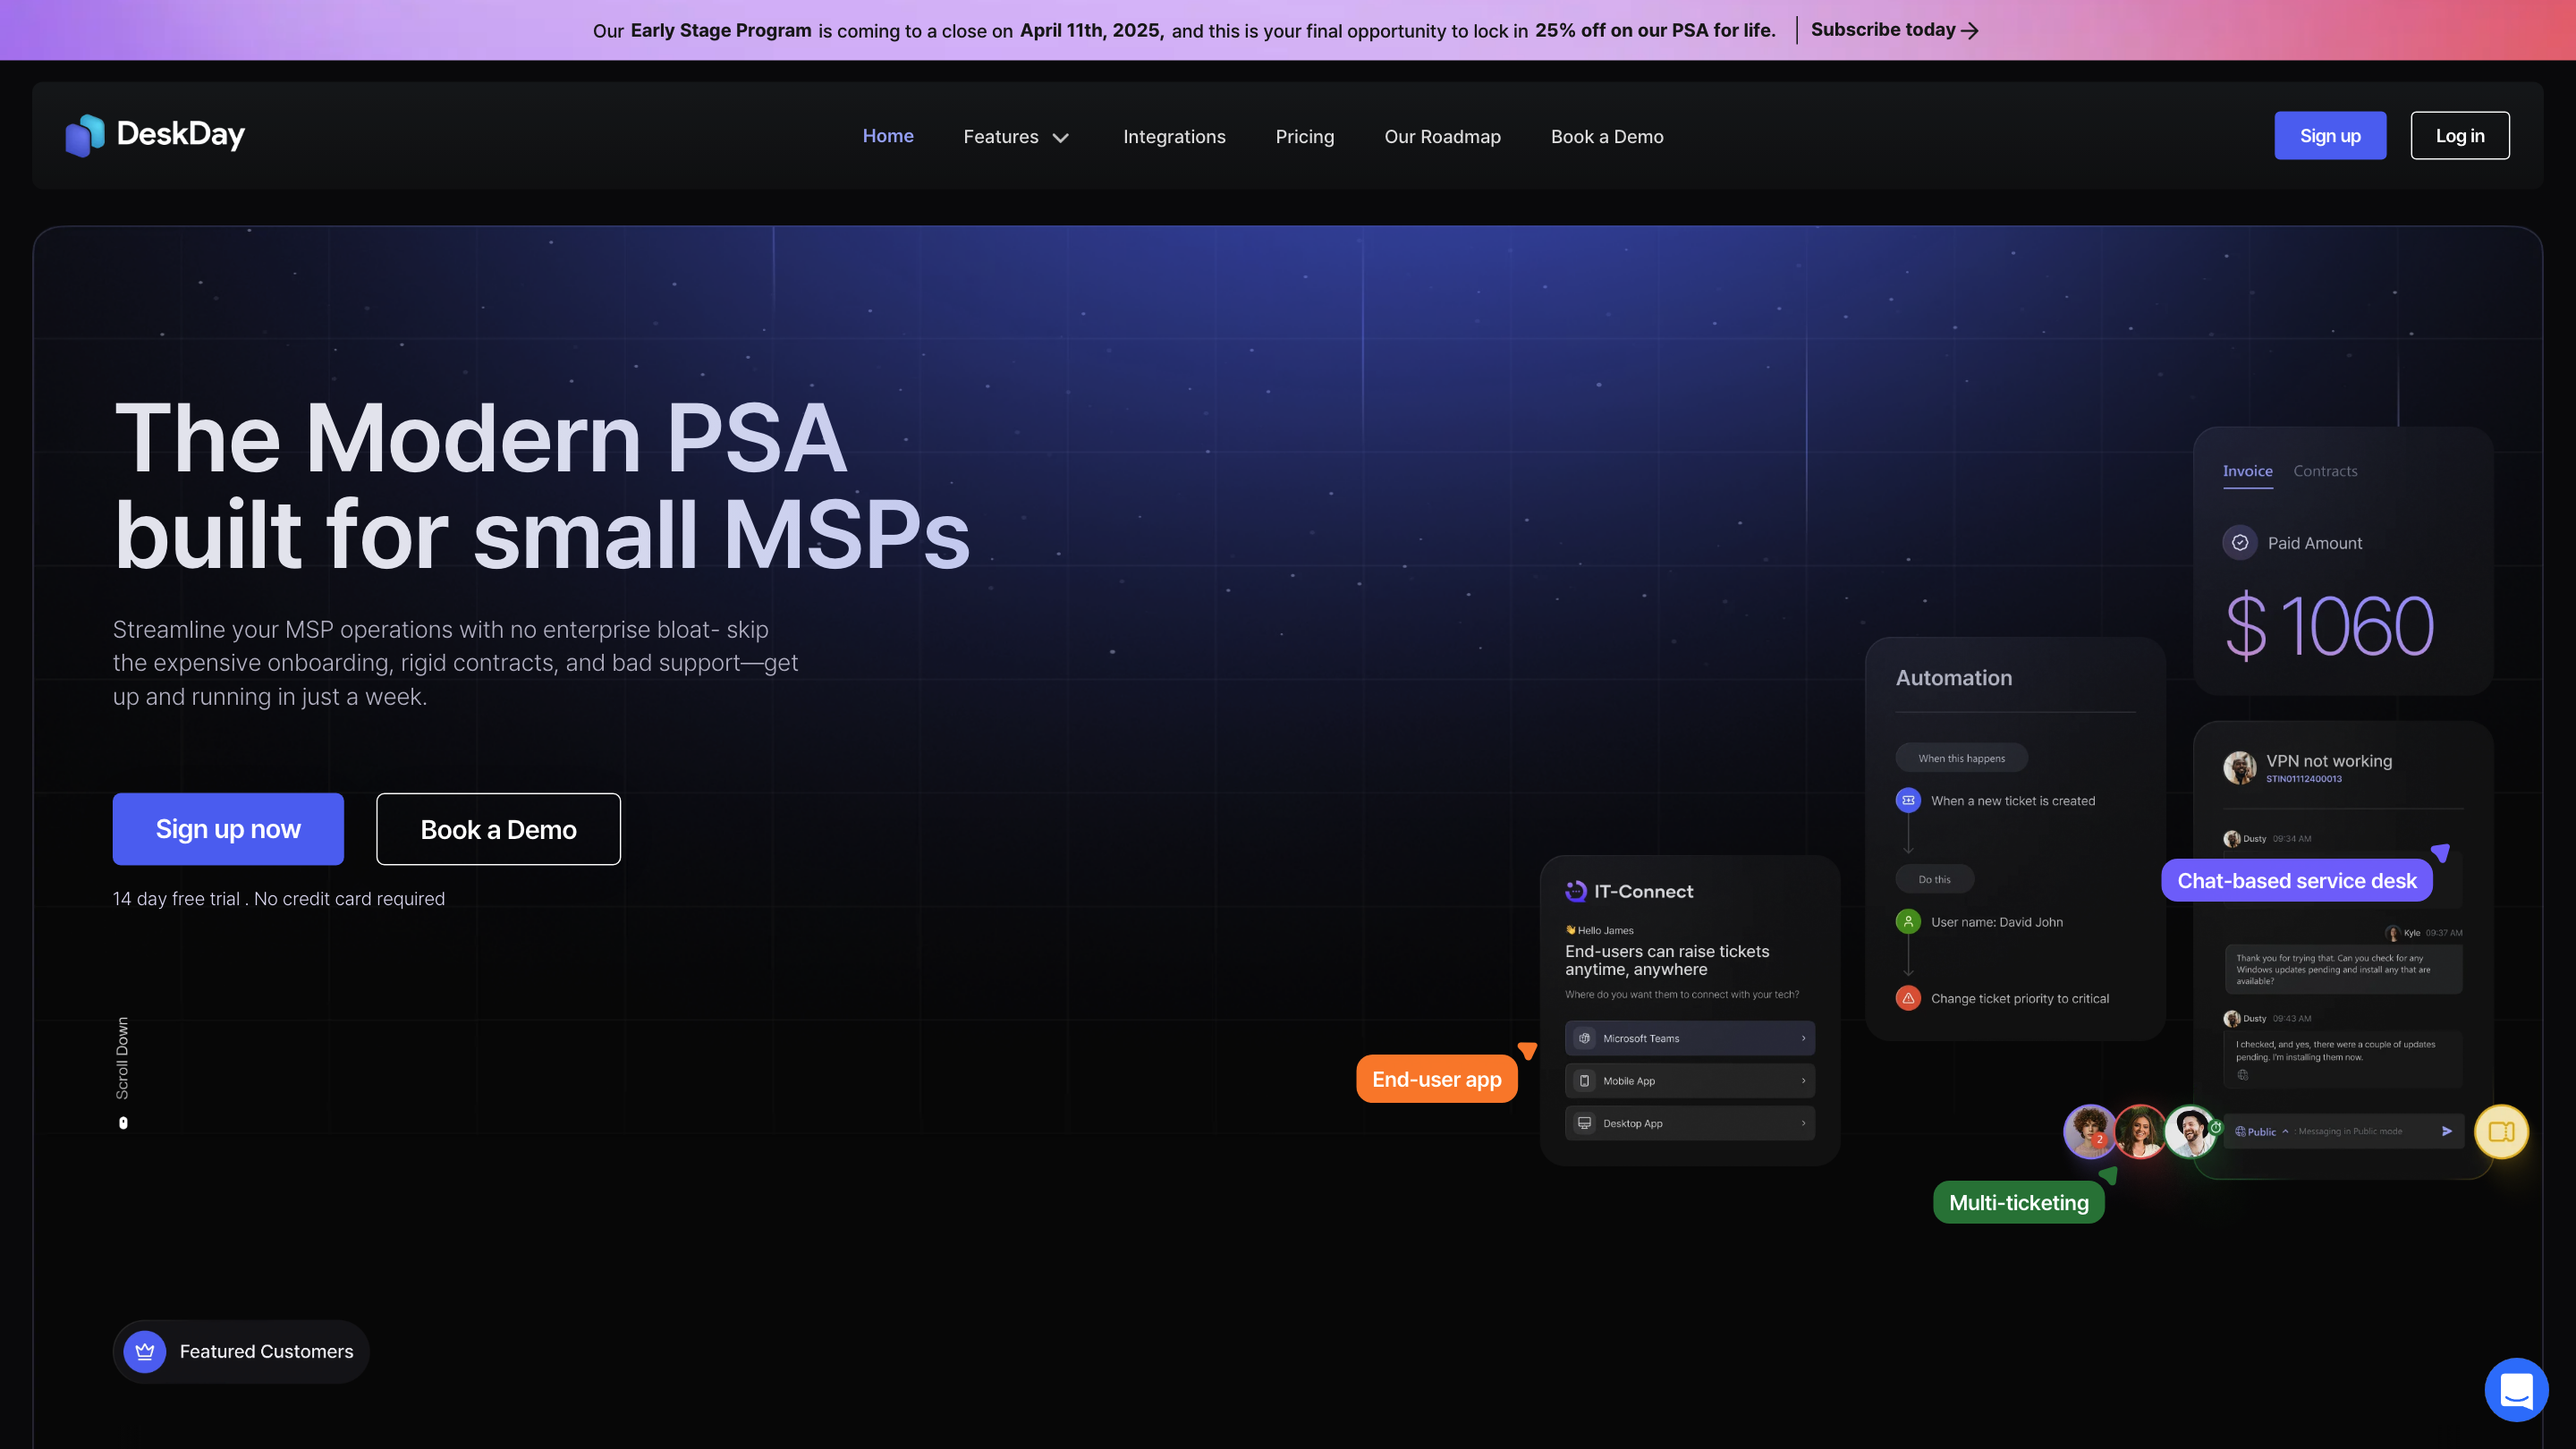Click the green user name step icon
This screenshot has height=1449, width=2576.
1908,921
